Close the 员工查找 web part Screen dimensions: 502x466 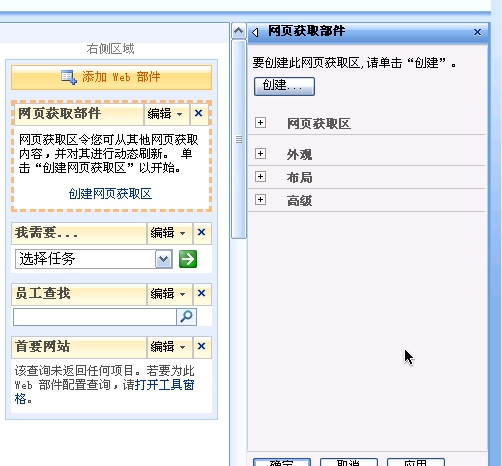point(201,293)
